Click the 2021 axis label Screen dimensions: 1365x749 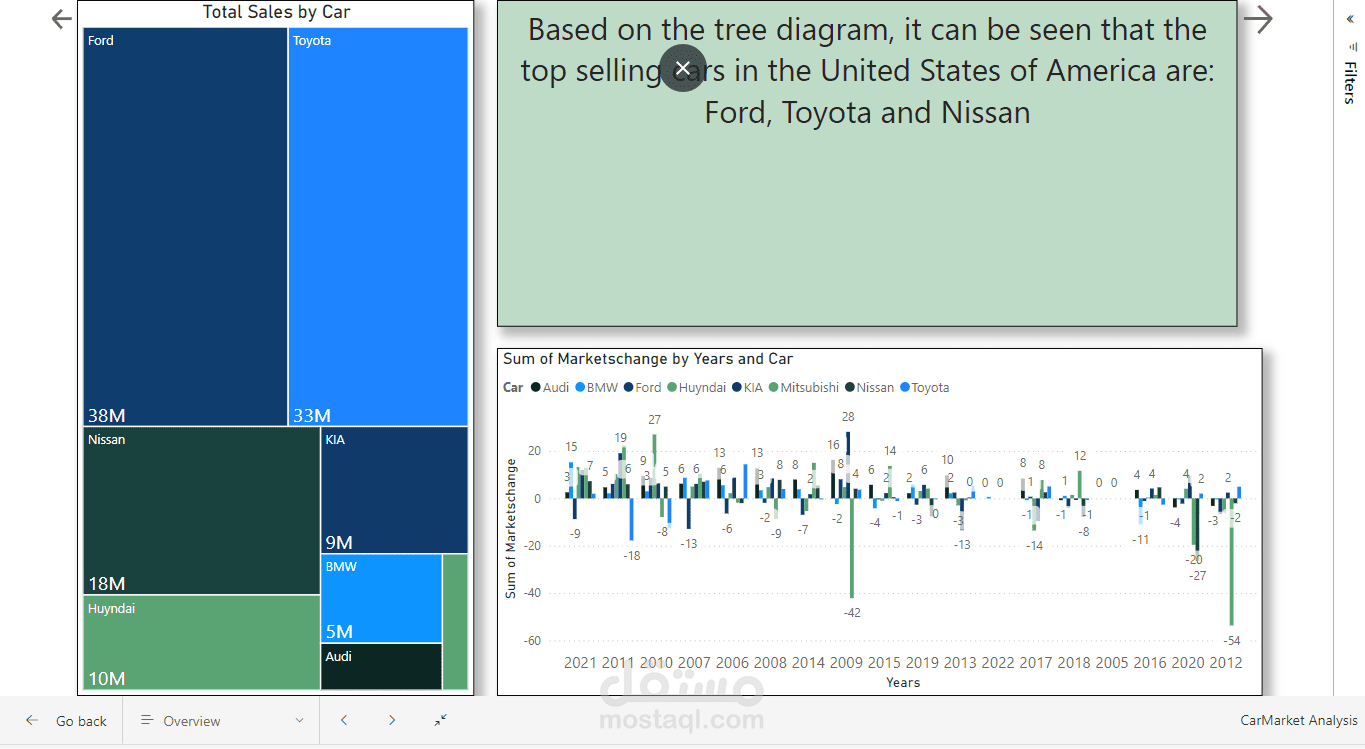580,662
